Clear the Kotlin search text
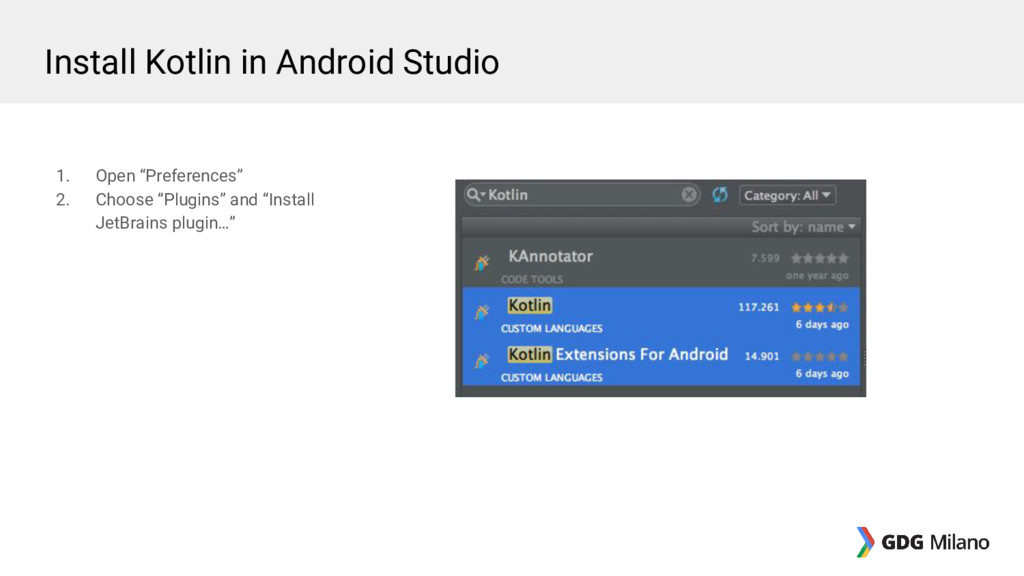 [x=688, y=195]
